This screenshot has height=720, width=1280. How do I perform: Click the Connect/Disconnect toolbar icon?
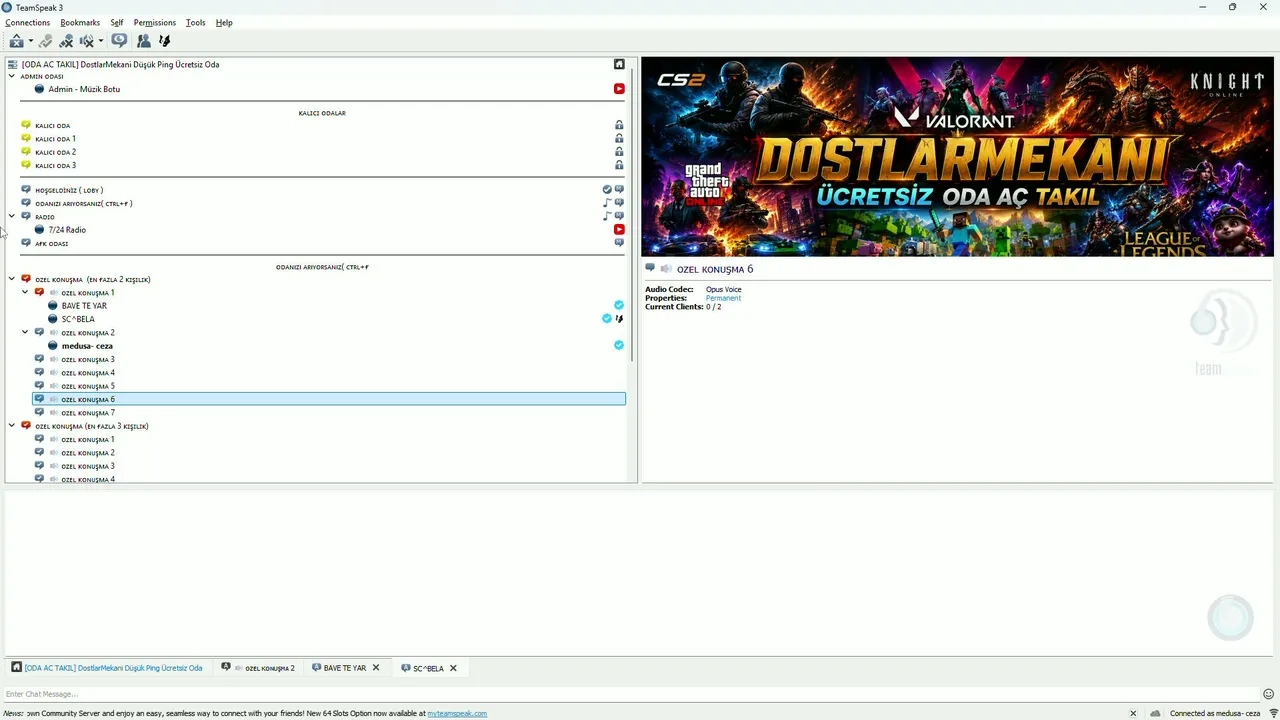[x=16, y=41]
